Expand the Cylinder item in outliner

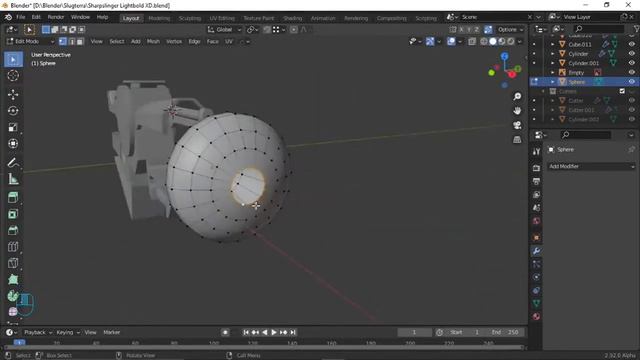(553, 53)
